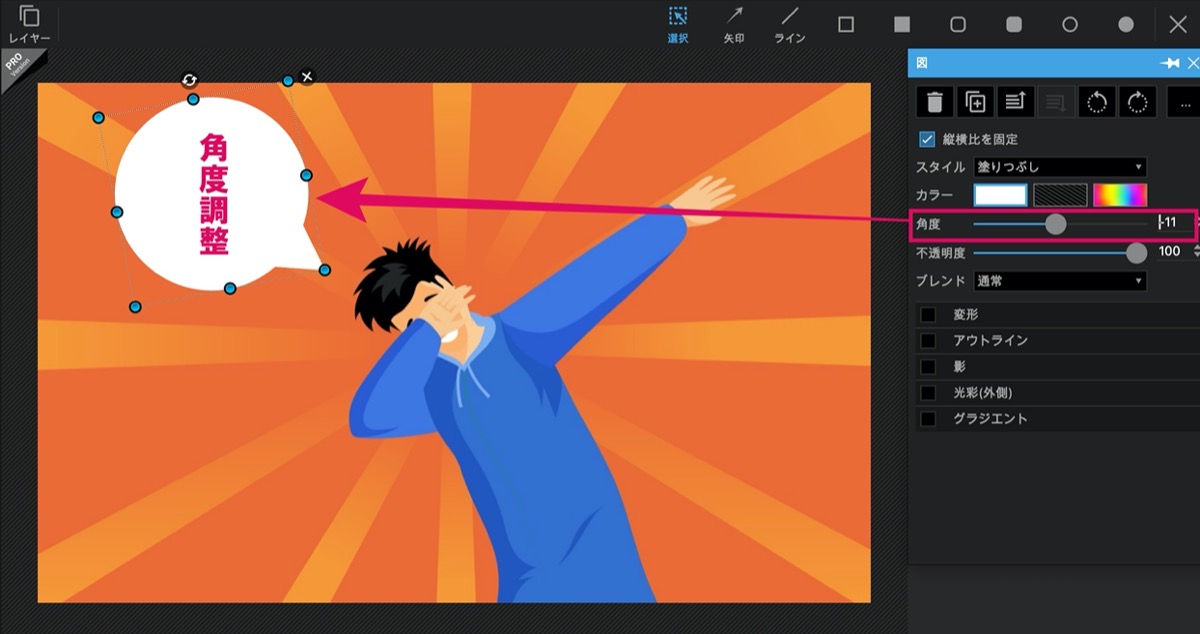Select the outlined rectangle shape tool
1200x634 pixels.
(x=846, y=24)
